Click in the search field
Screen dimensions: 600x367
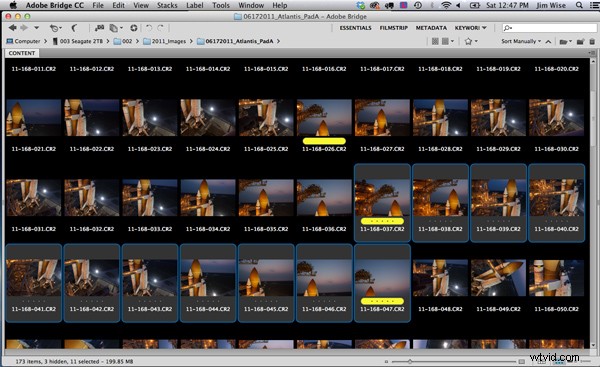pyautogui.click(x=549, y=28)
